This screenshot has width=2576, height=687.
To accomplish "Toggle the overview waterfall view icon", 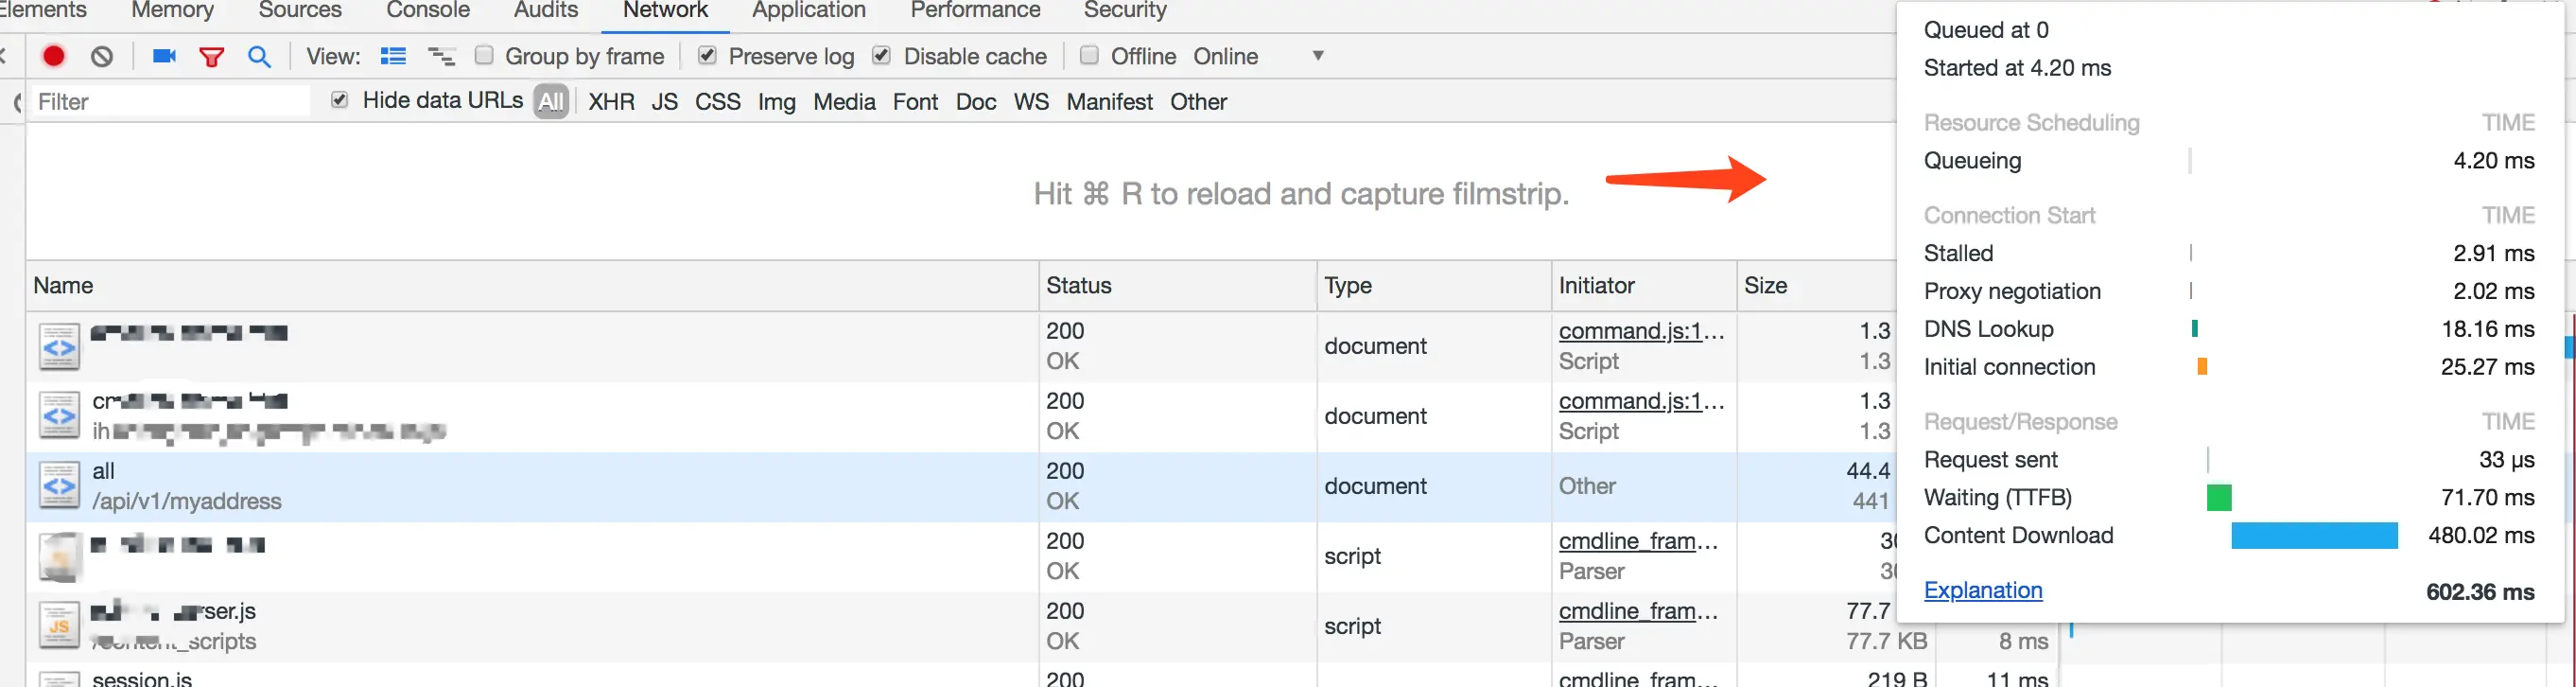I will coord(441,56).
